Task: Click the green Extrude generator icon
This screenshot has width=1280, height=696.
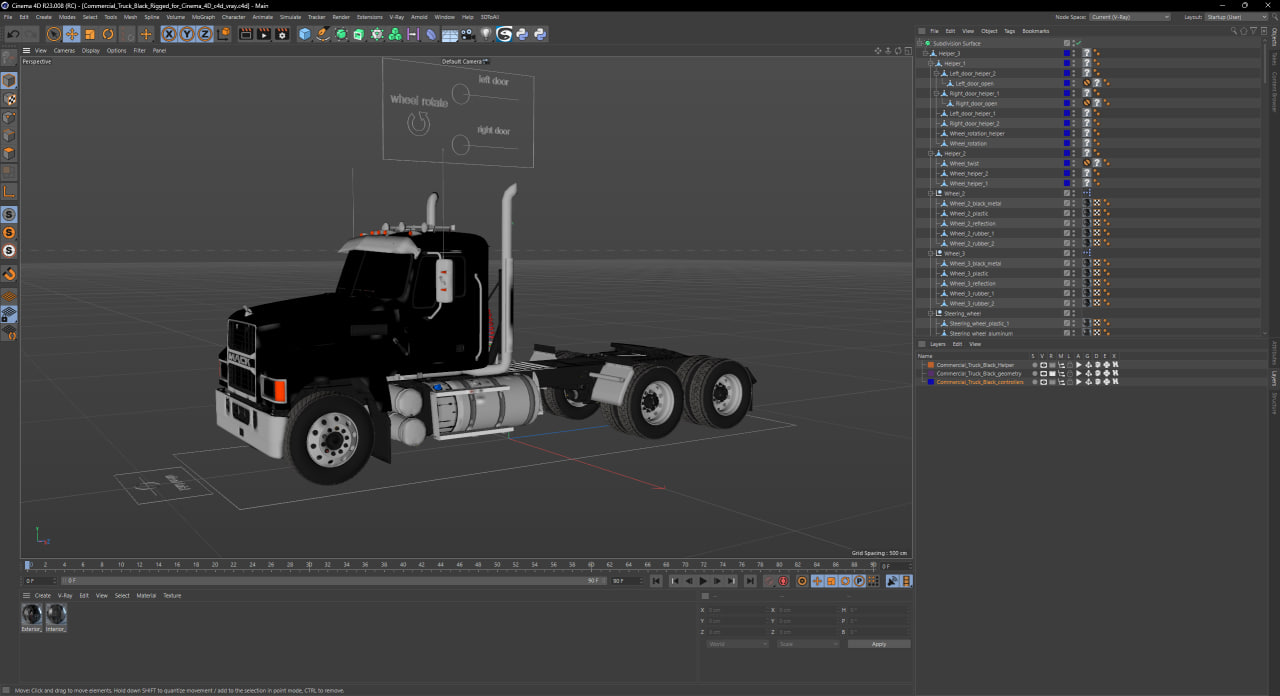Action: tap(359, 34)
